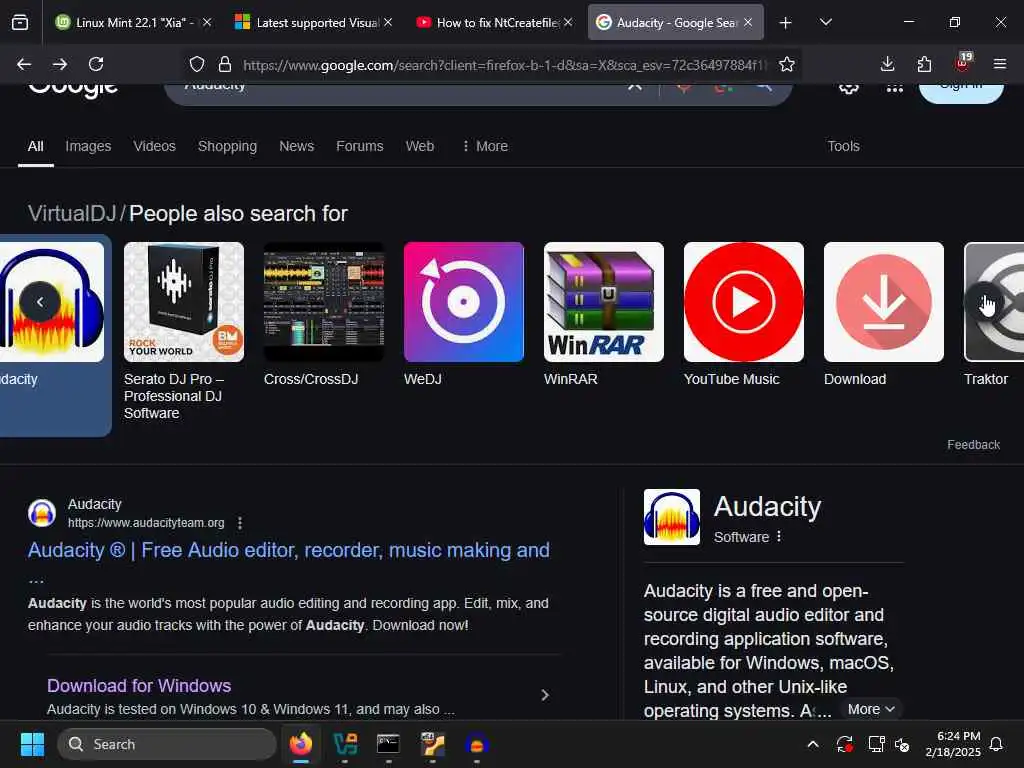The width and height of the screenshot is (1024, 768).
Task: Click the taskbar Search box
Action: [x=167, y=744]
